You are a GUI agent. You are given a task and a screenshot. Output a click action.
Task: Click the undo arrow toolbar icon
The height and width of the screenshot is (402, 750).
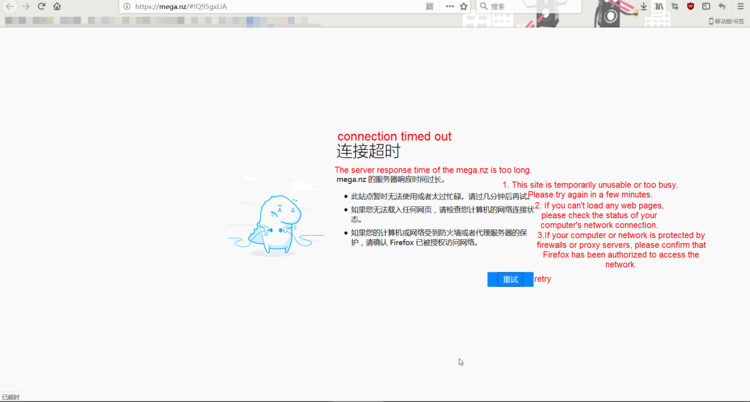pos(722,6)
